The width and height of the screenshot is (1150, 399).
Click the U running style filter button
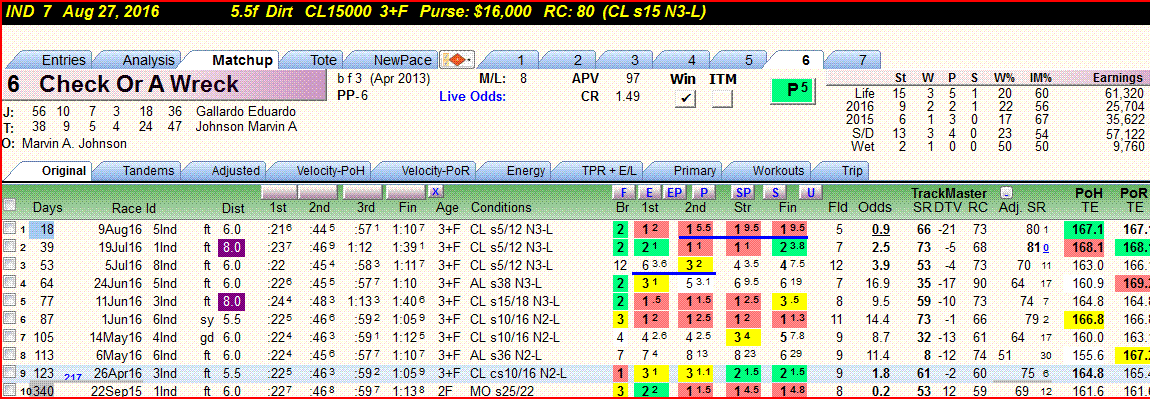(x=810, y=191)
